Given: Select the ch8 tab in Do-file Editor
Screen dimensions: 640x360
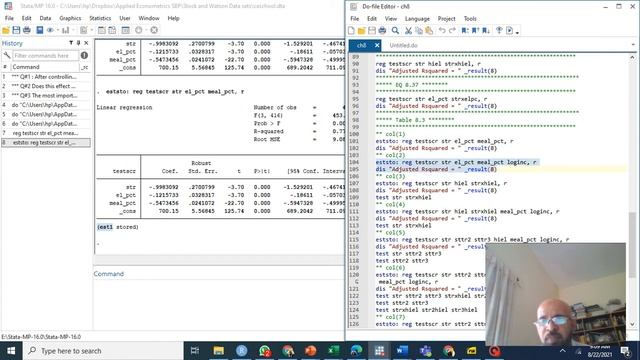Looking at the screenshot, I should pos(362,45).
